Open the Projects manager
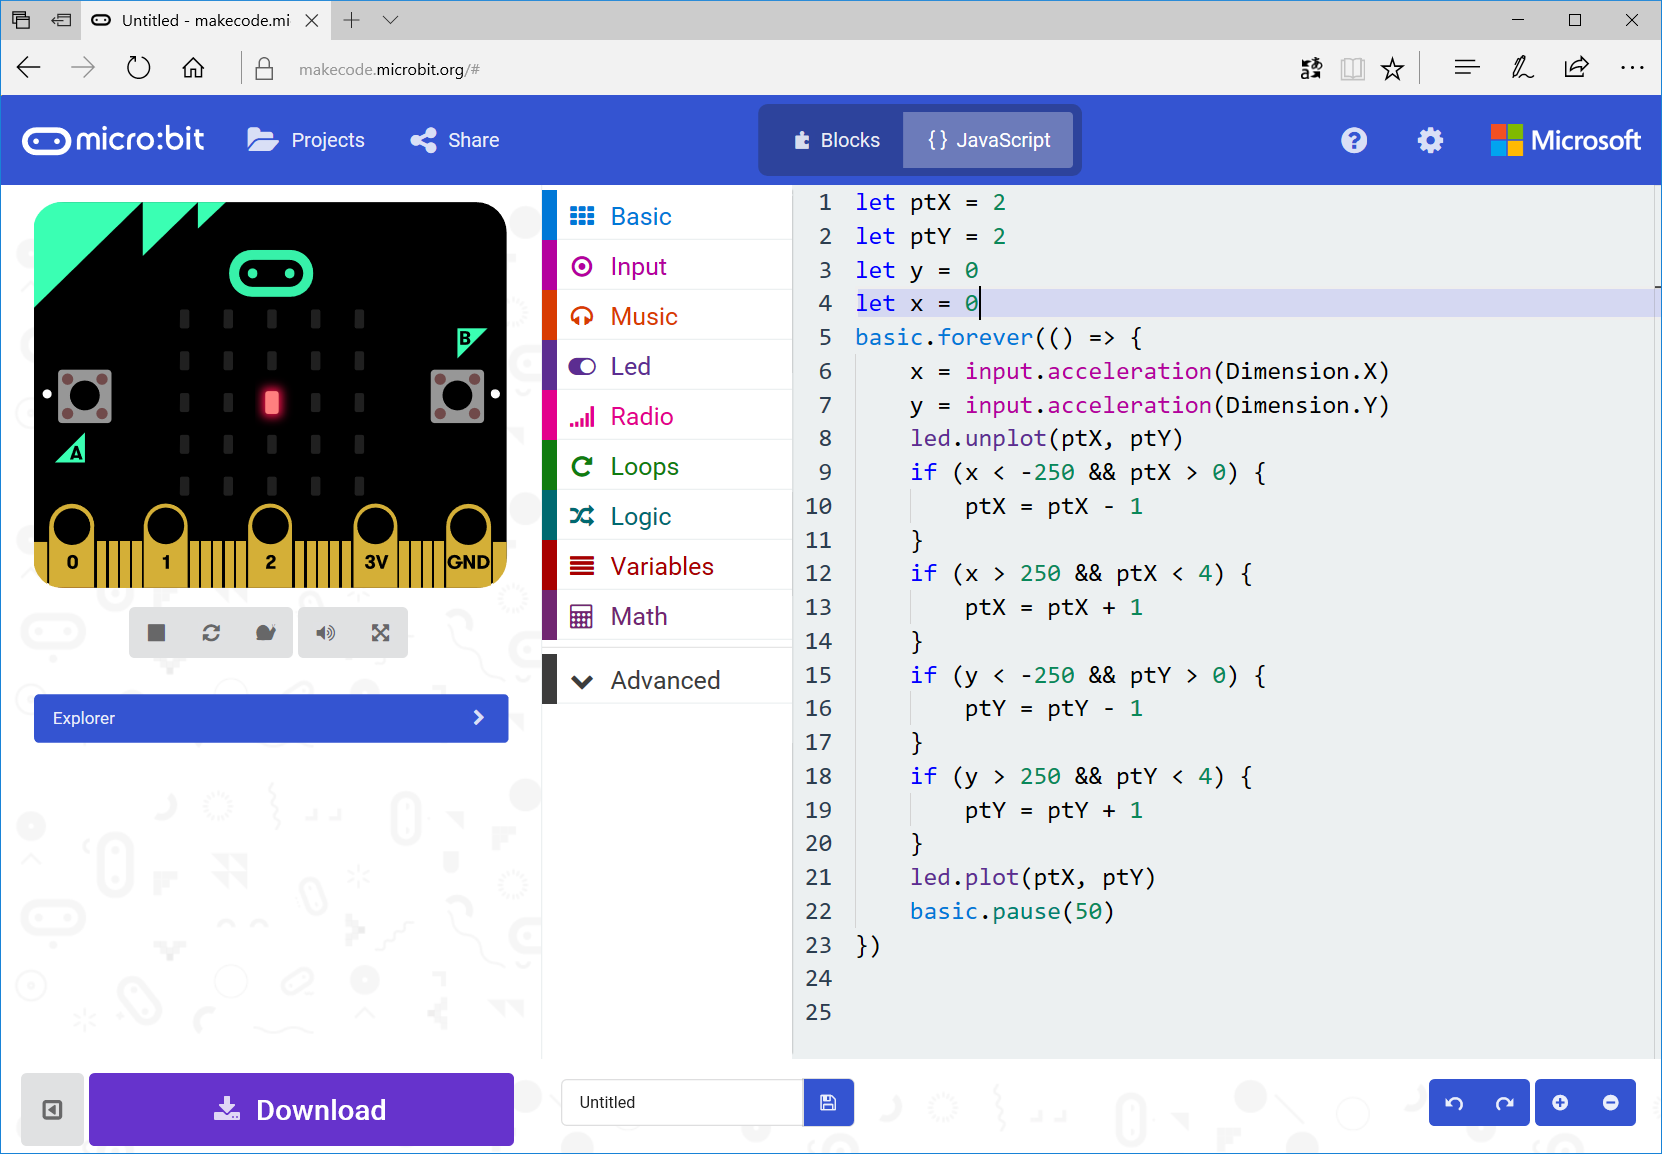This screenshot has height=1154, width=1662. [306, 140]
